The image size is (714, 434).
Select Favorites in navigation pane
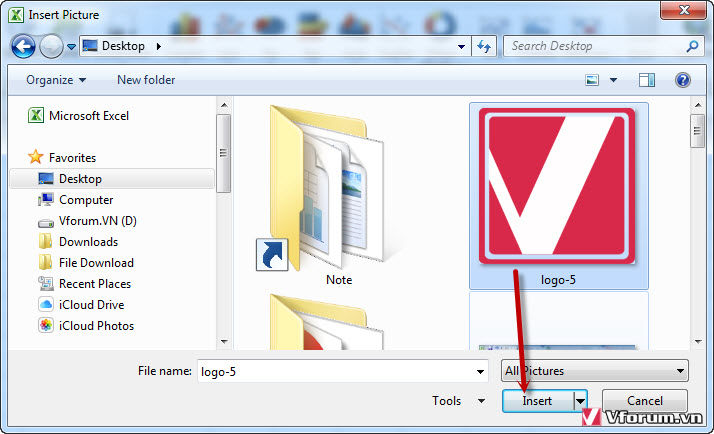72,158
